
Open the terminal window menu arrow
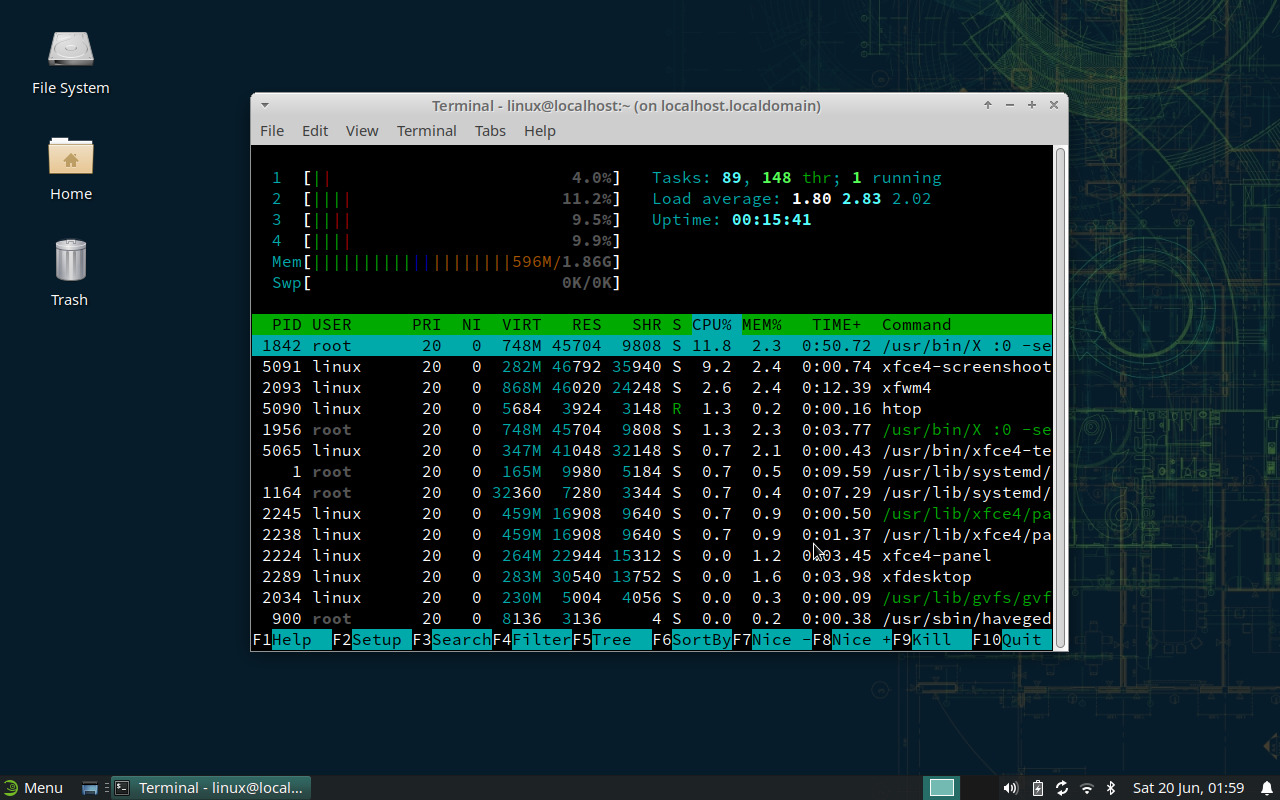click(264, 104)
